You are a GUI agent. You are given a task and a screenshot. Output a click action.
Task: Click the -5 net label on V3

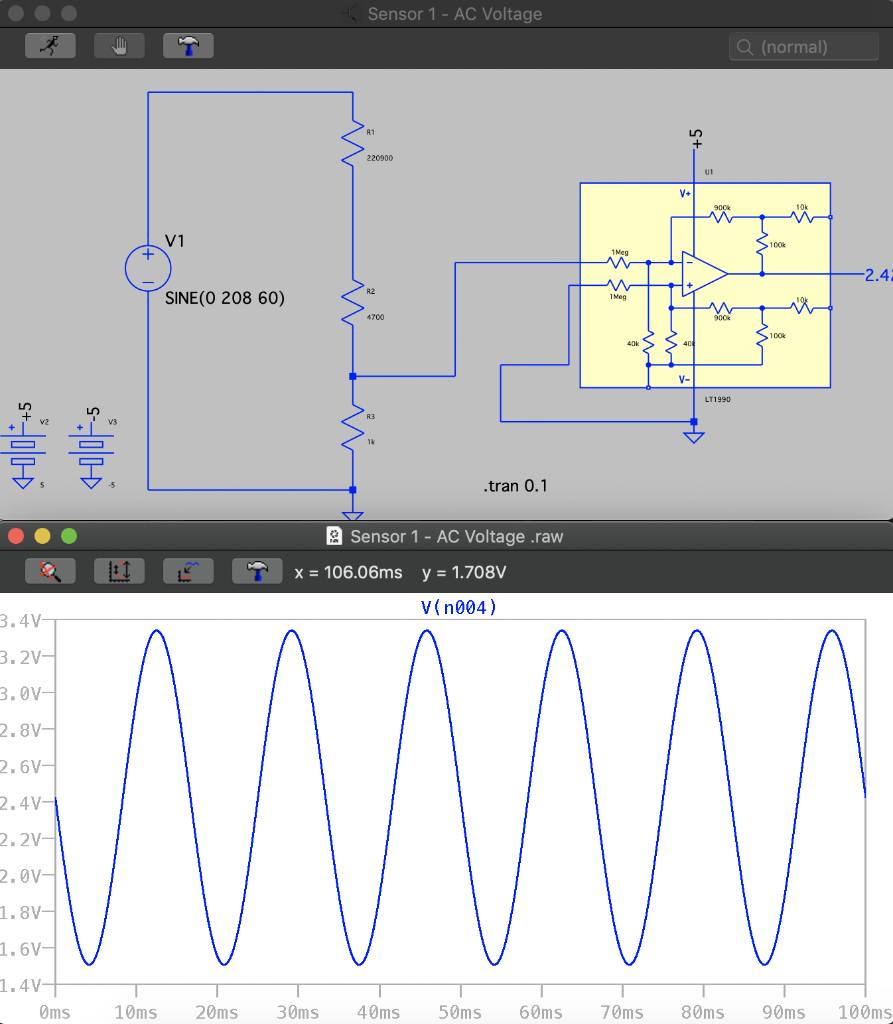pos(93,414)
